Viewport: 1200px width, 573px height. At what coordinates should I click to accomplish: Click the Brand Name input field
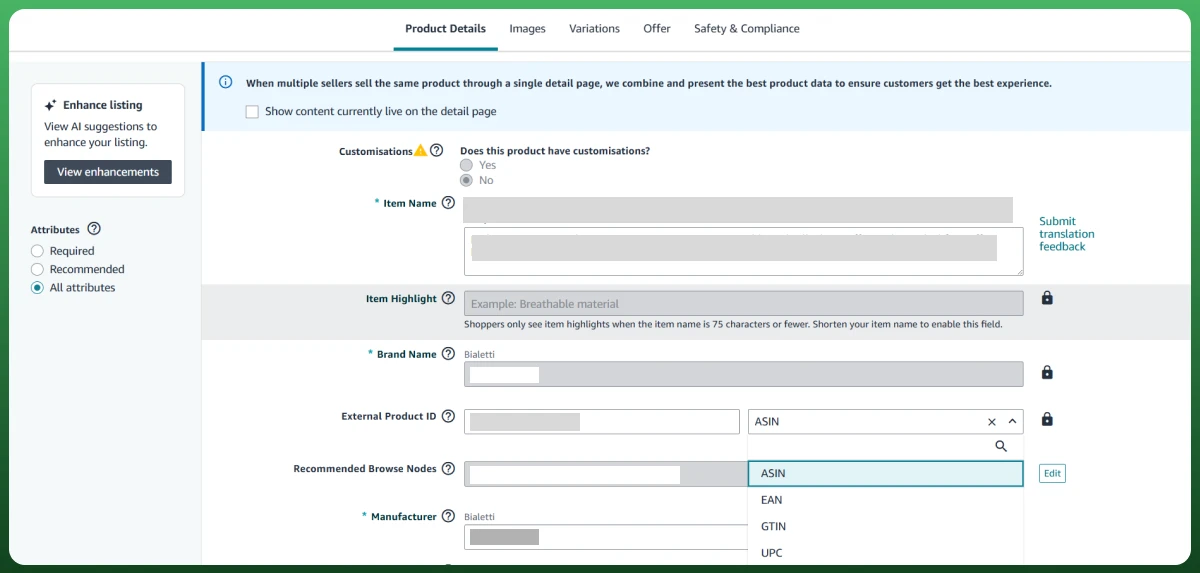pos(744,374)
